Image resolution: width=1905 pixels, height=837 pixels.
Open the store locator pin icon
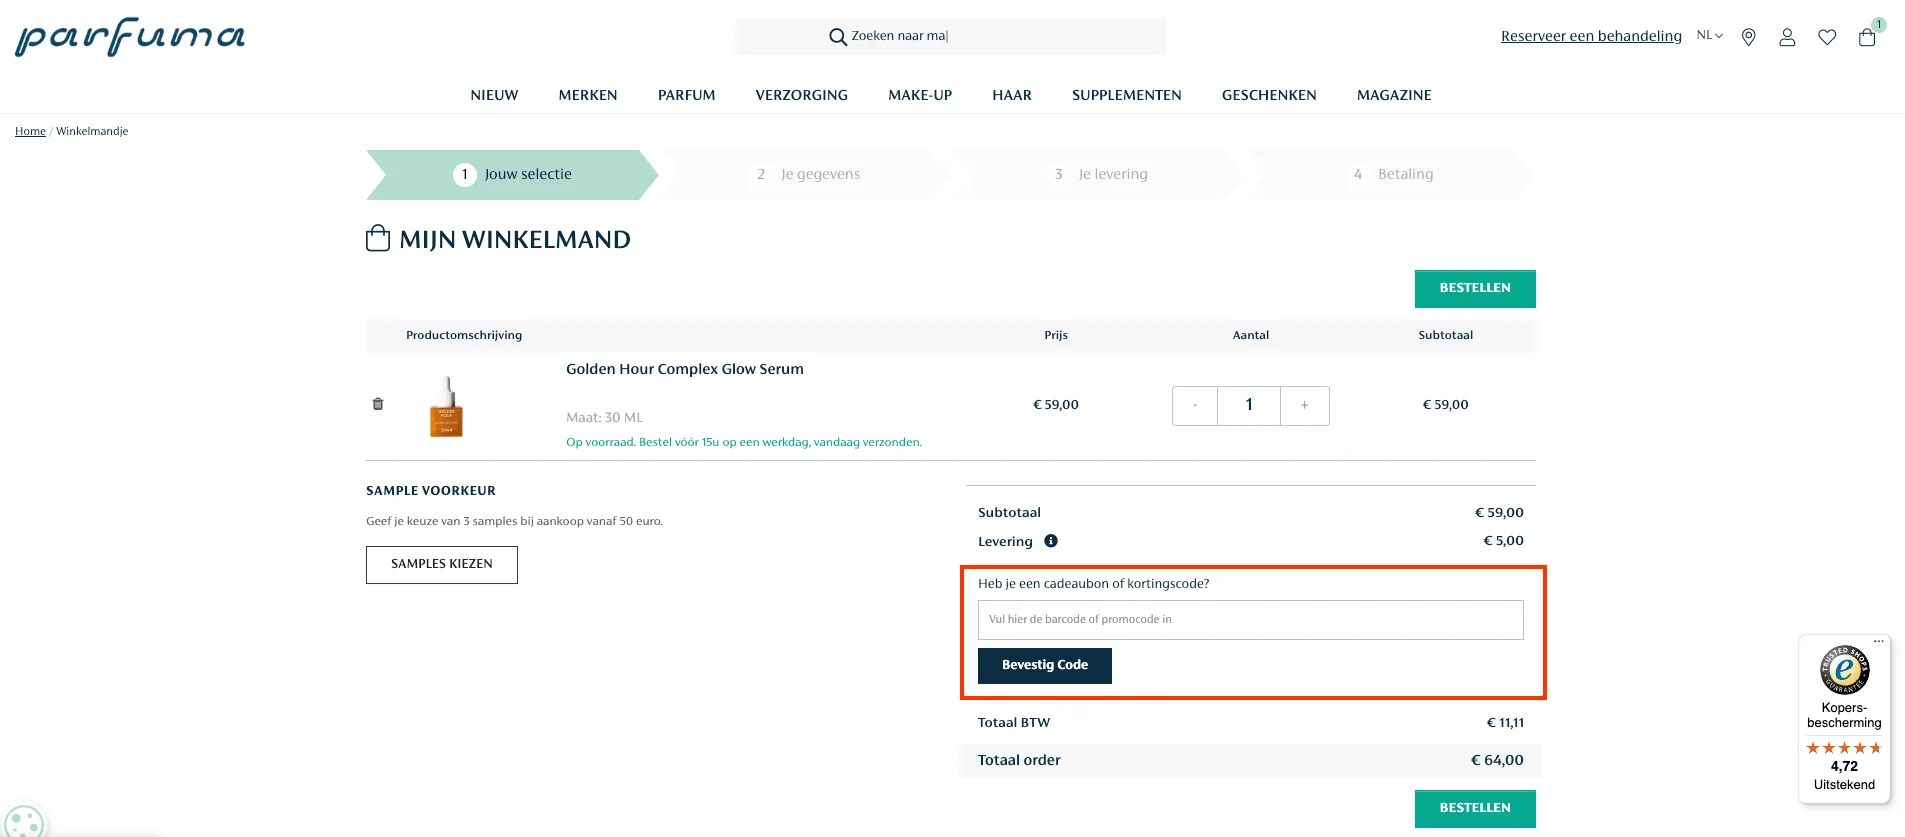pos(1749,37)
